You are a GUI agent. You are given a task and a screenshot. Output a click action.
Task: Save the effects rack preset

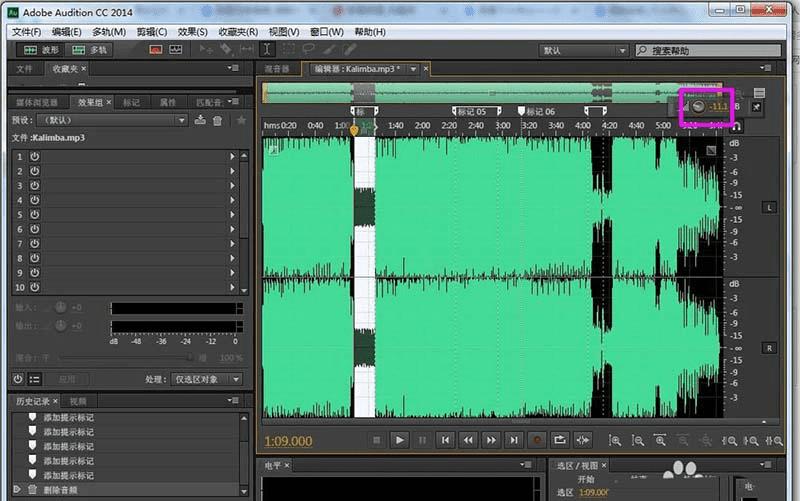[201, 121]
